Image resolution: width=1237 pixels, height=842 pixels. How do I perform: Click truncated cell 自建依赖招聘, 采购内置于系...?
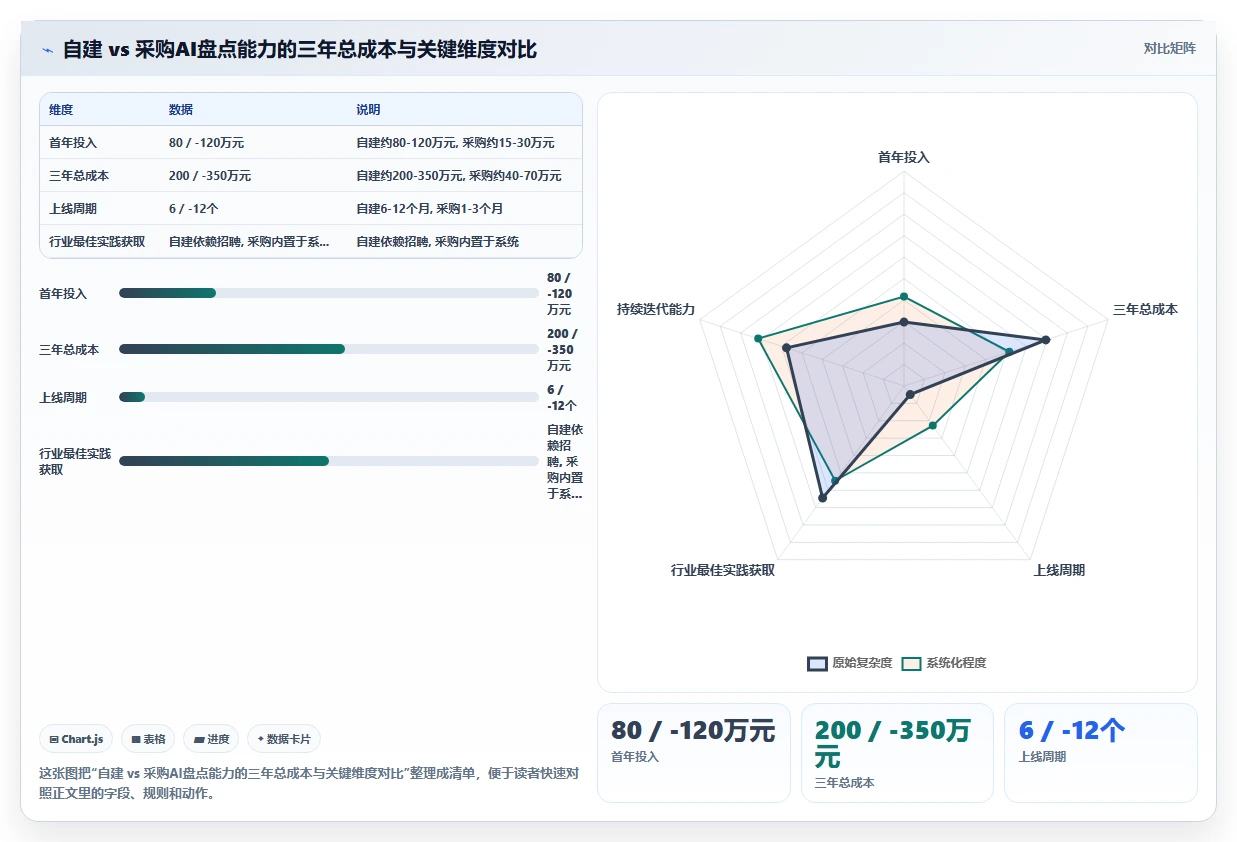(249, 242)
